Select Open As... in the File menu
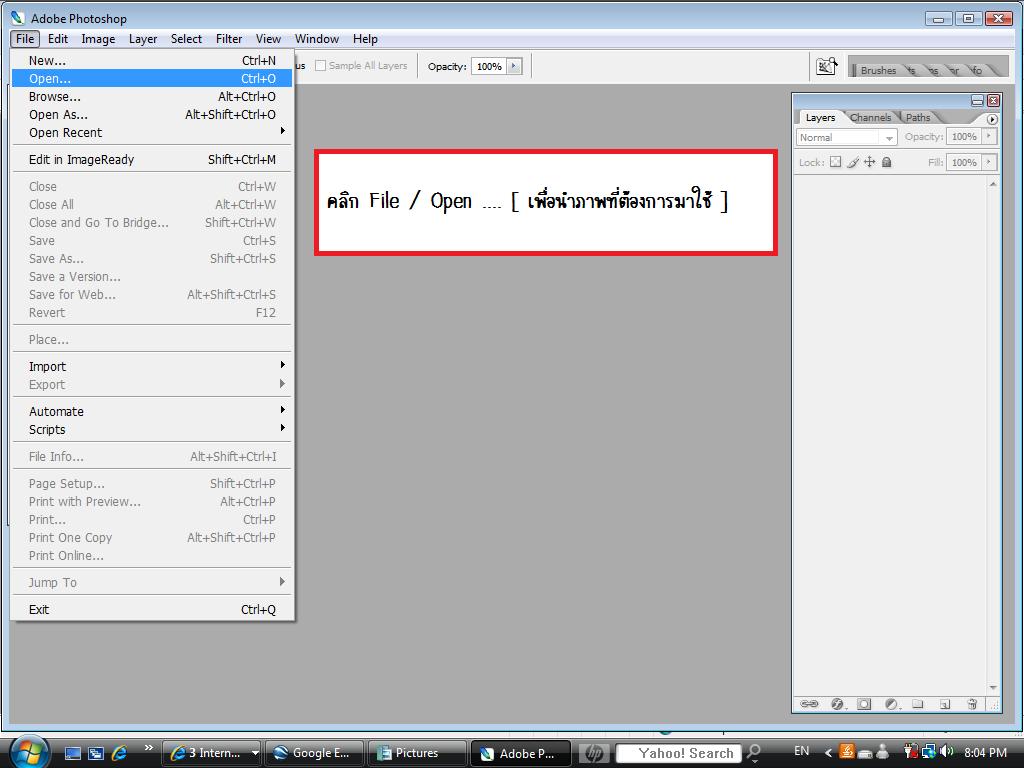 152,114
